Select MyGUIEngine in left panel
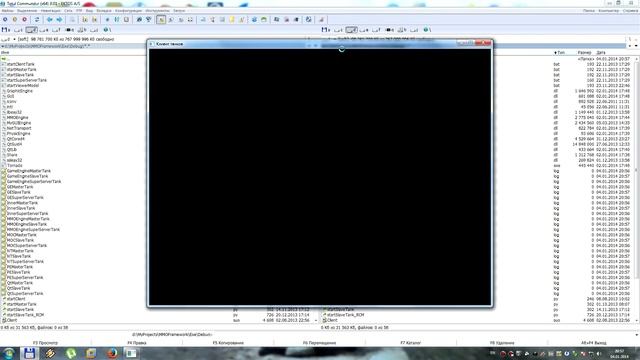 click(x=19, y=122)
